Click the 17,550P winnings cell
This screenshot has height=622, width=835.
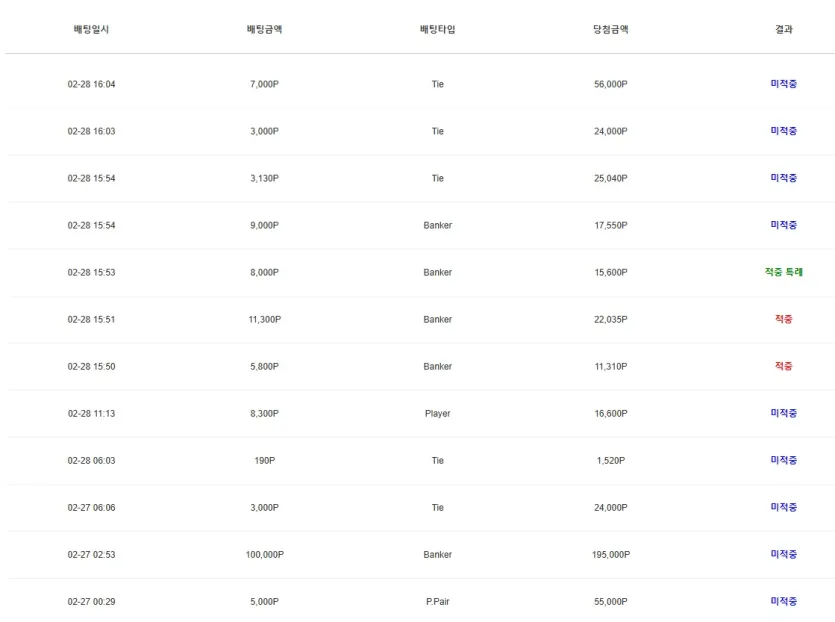611,225
